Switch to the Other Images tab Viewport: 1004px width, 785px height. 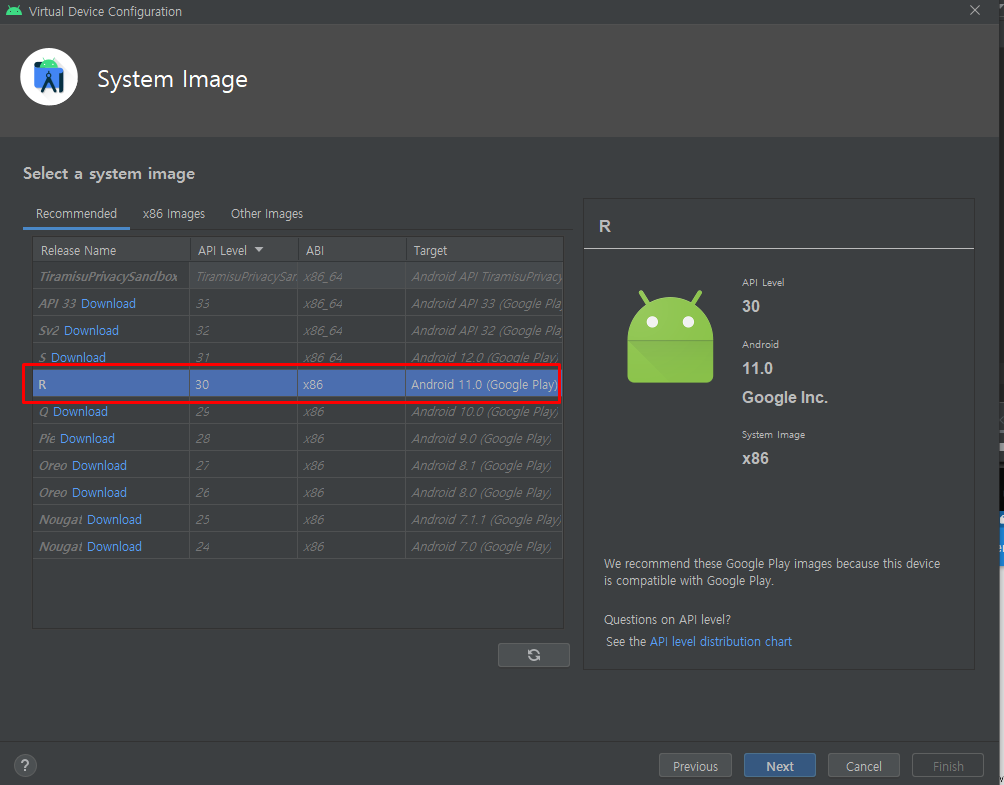pos(267,213)
